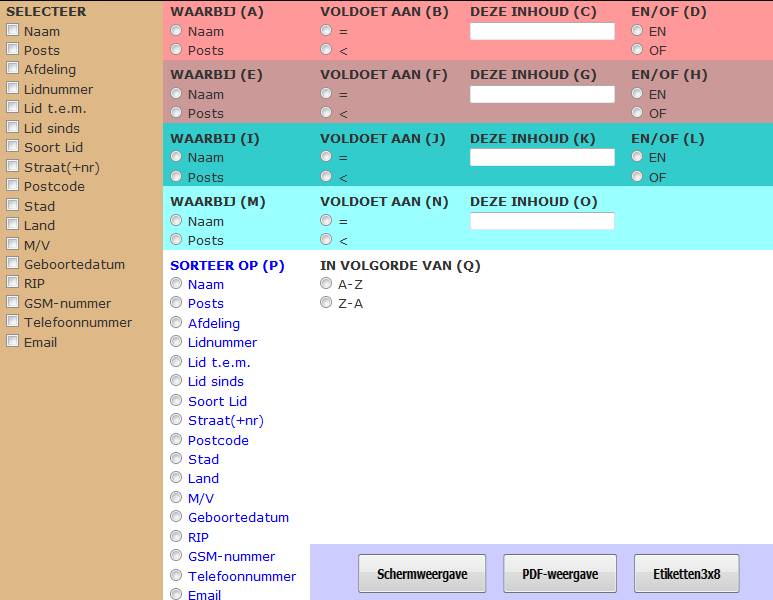This screenshot has height=600, width=773.
Task: Focus the DEZE INHOUD (G) text field
Action: (542, 94)
